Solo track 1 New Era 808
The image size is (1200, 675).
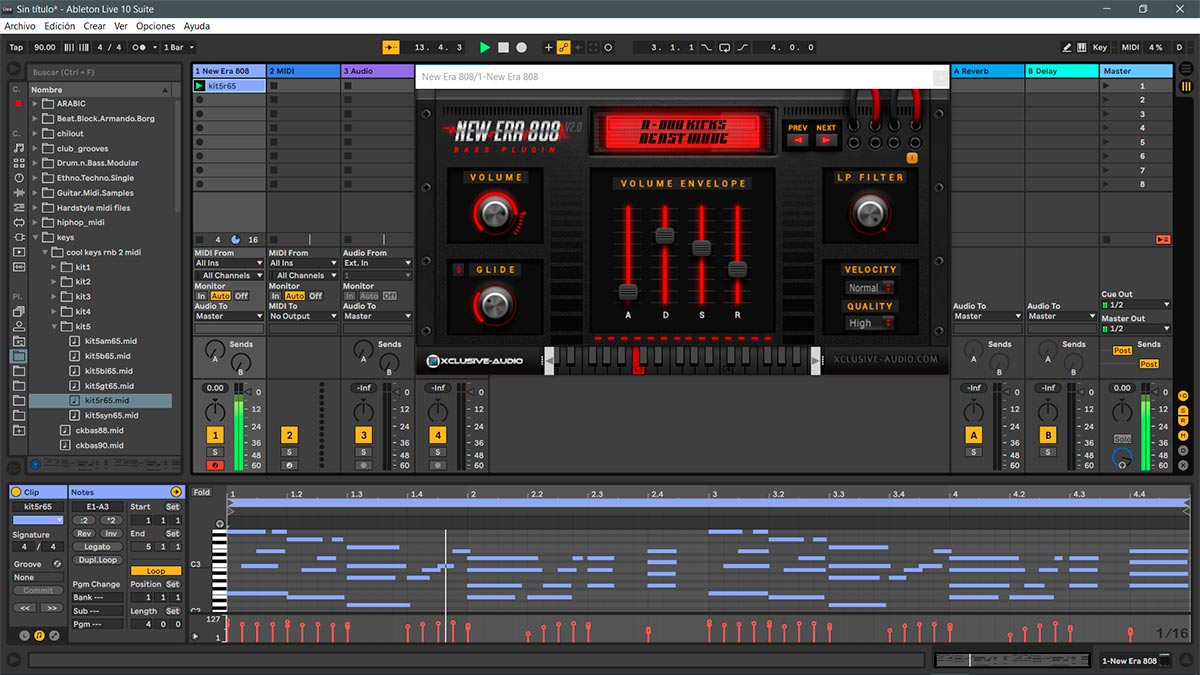[x=215, y=452]
